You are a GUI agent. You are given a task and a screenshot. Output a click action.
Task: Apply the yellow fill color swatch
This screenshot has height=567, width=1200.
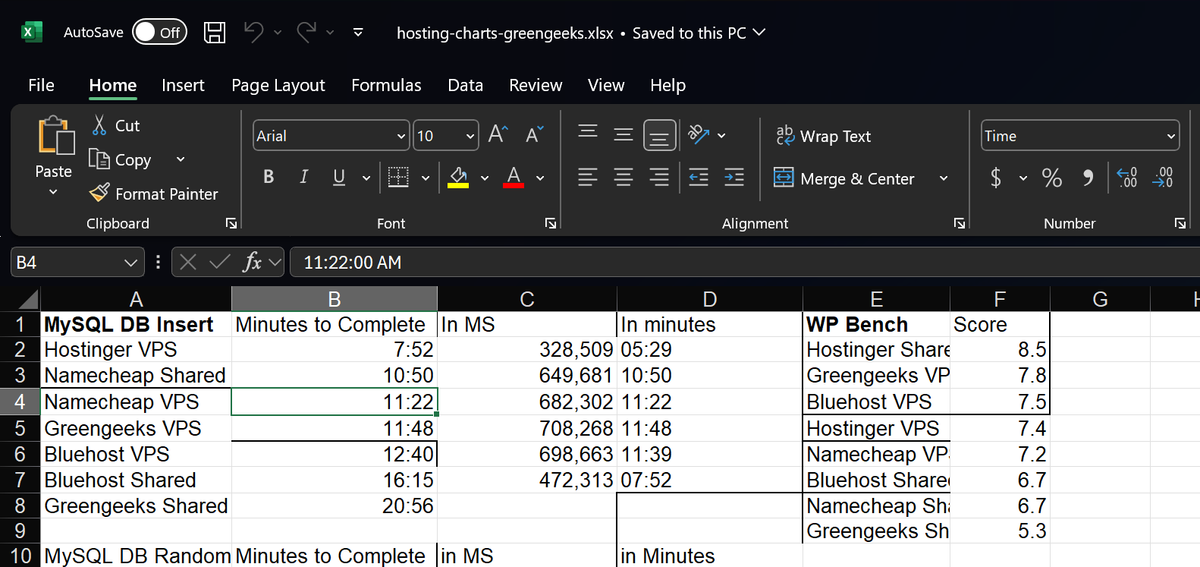pyautogui.click(x=457, y=178)
